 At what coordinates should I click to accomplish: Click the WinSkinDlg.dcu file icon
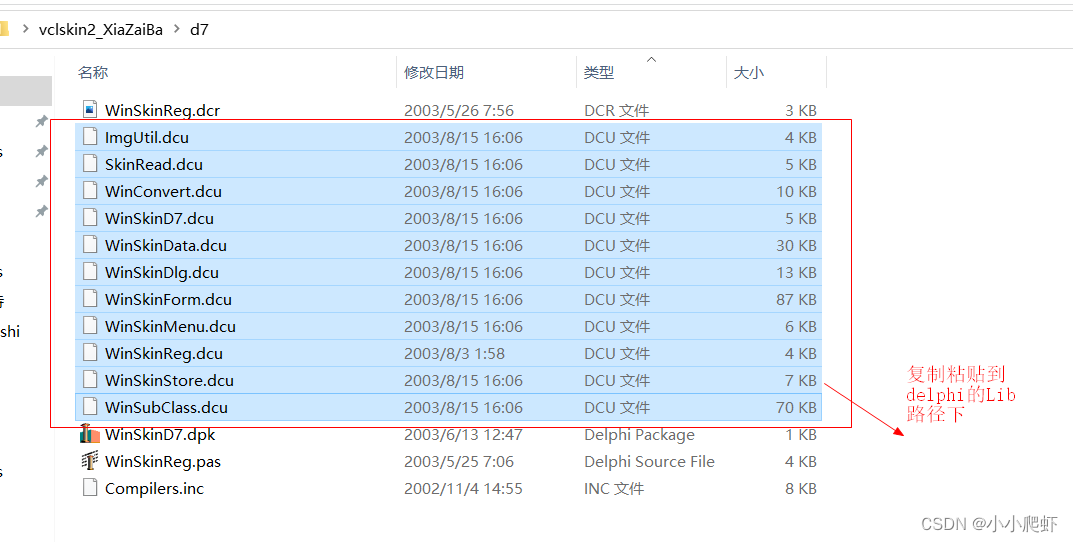click(x=90, y=272)
